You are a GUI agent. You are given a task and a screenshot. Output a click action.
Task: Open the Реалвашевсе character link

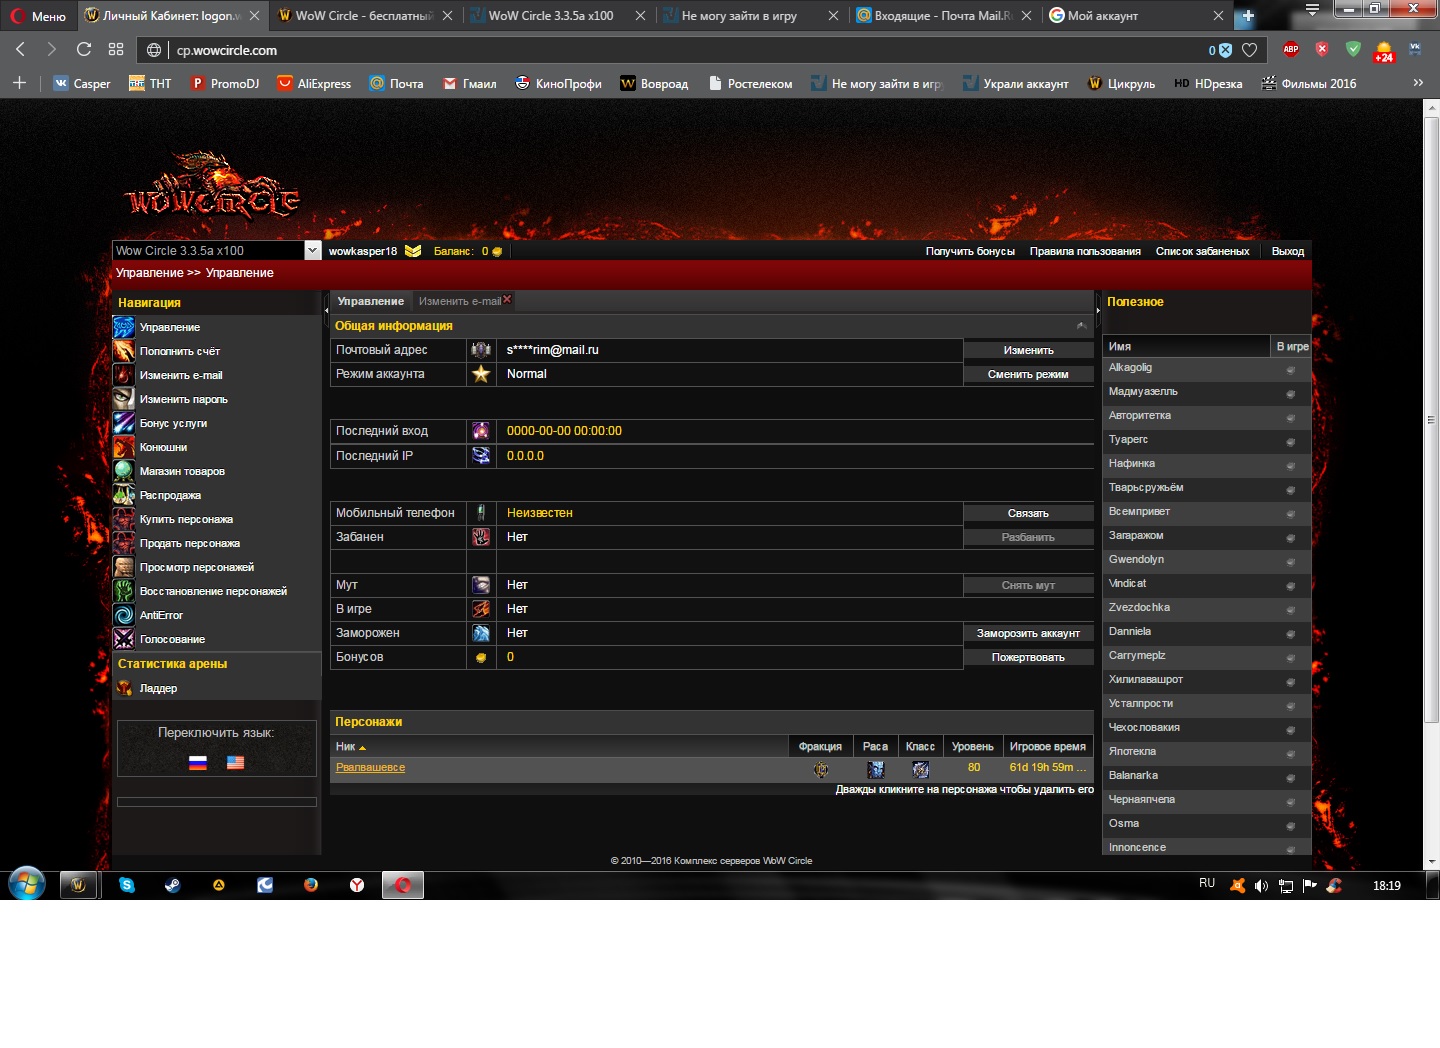tap(370, 767)
